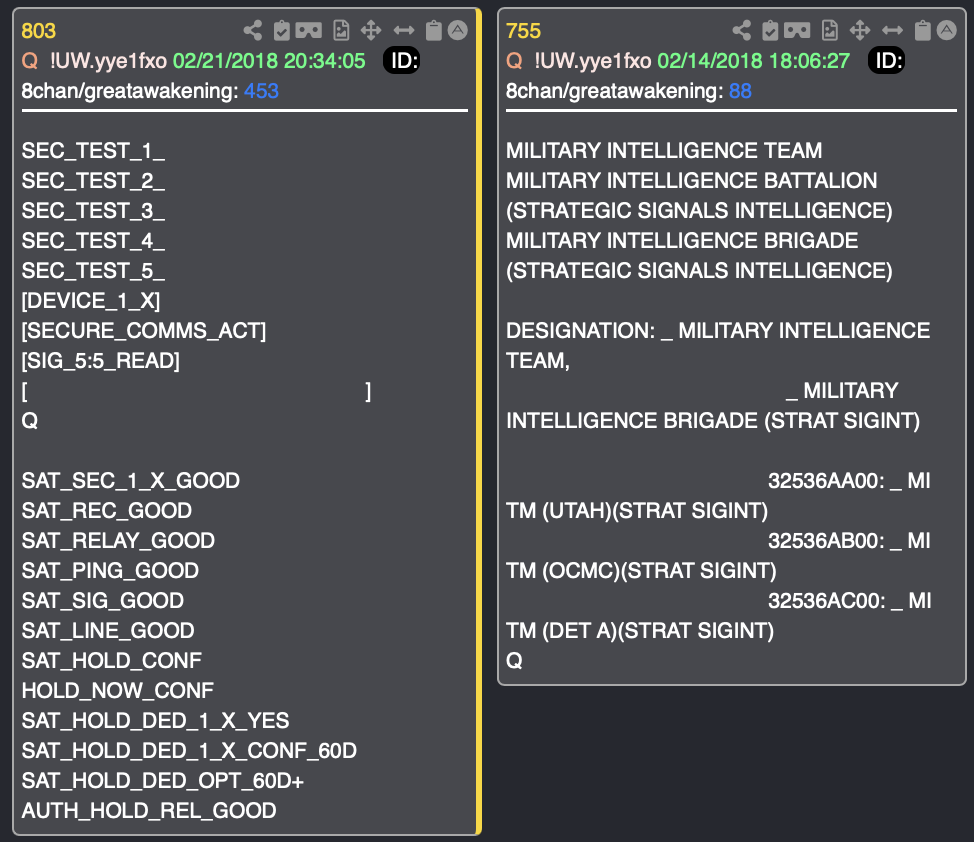
Task: Click the line TM (OCMC)(STRAT SIGINT)
Action: coord(641,570)
